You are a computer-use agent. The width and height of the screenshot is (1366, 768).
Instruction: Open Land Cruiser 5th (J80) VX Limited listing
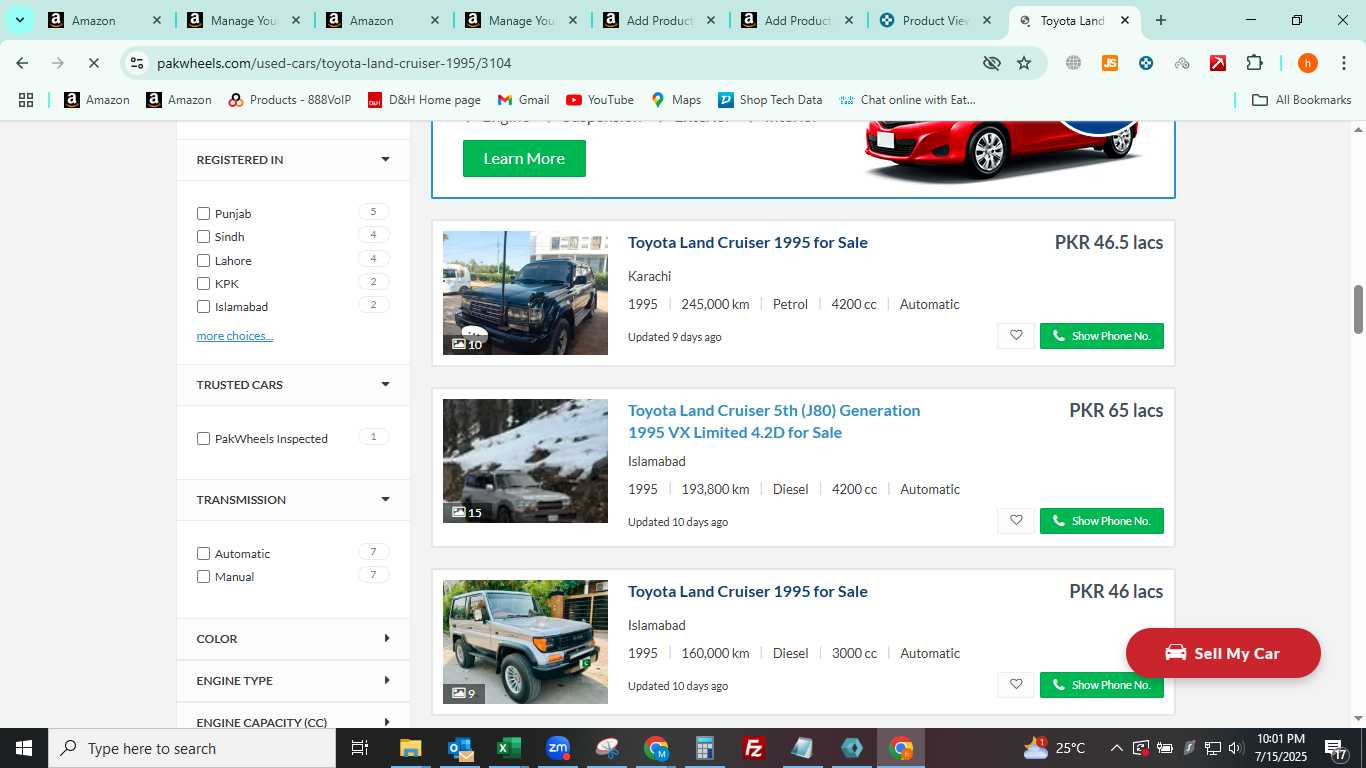[774, 421]
